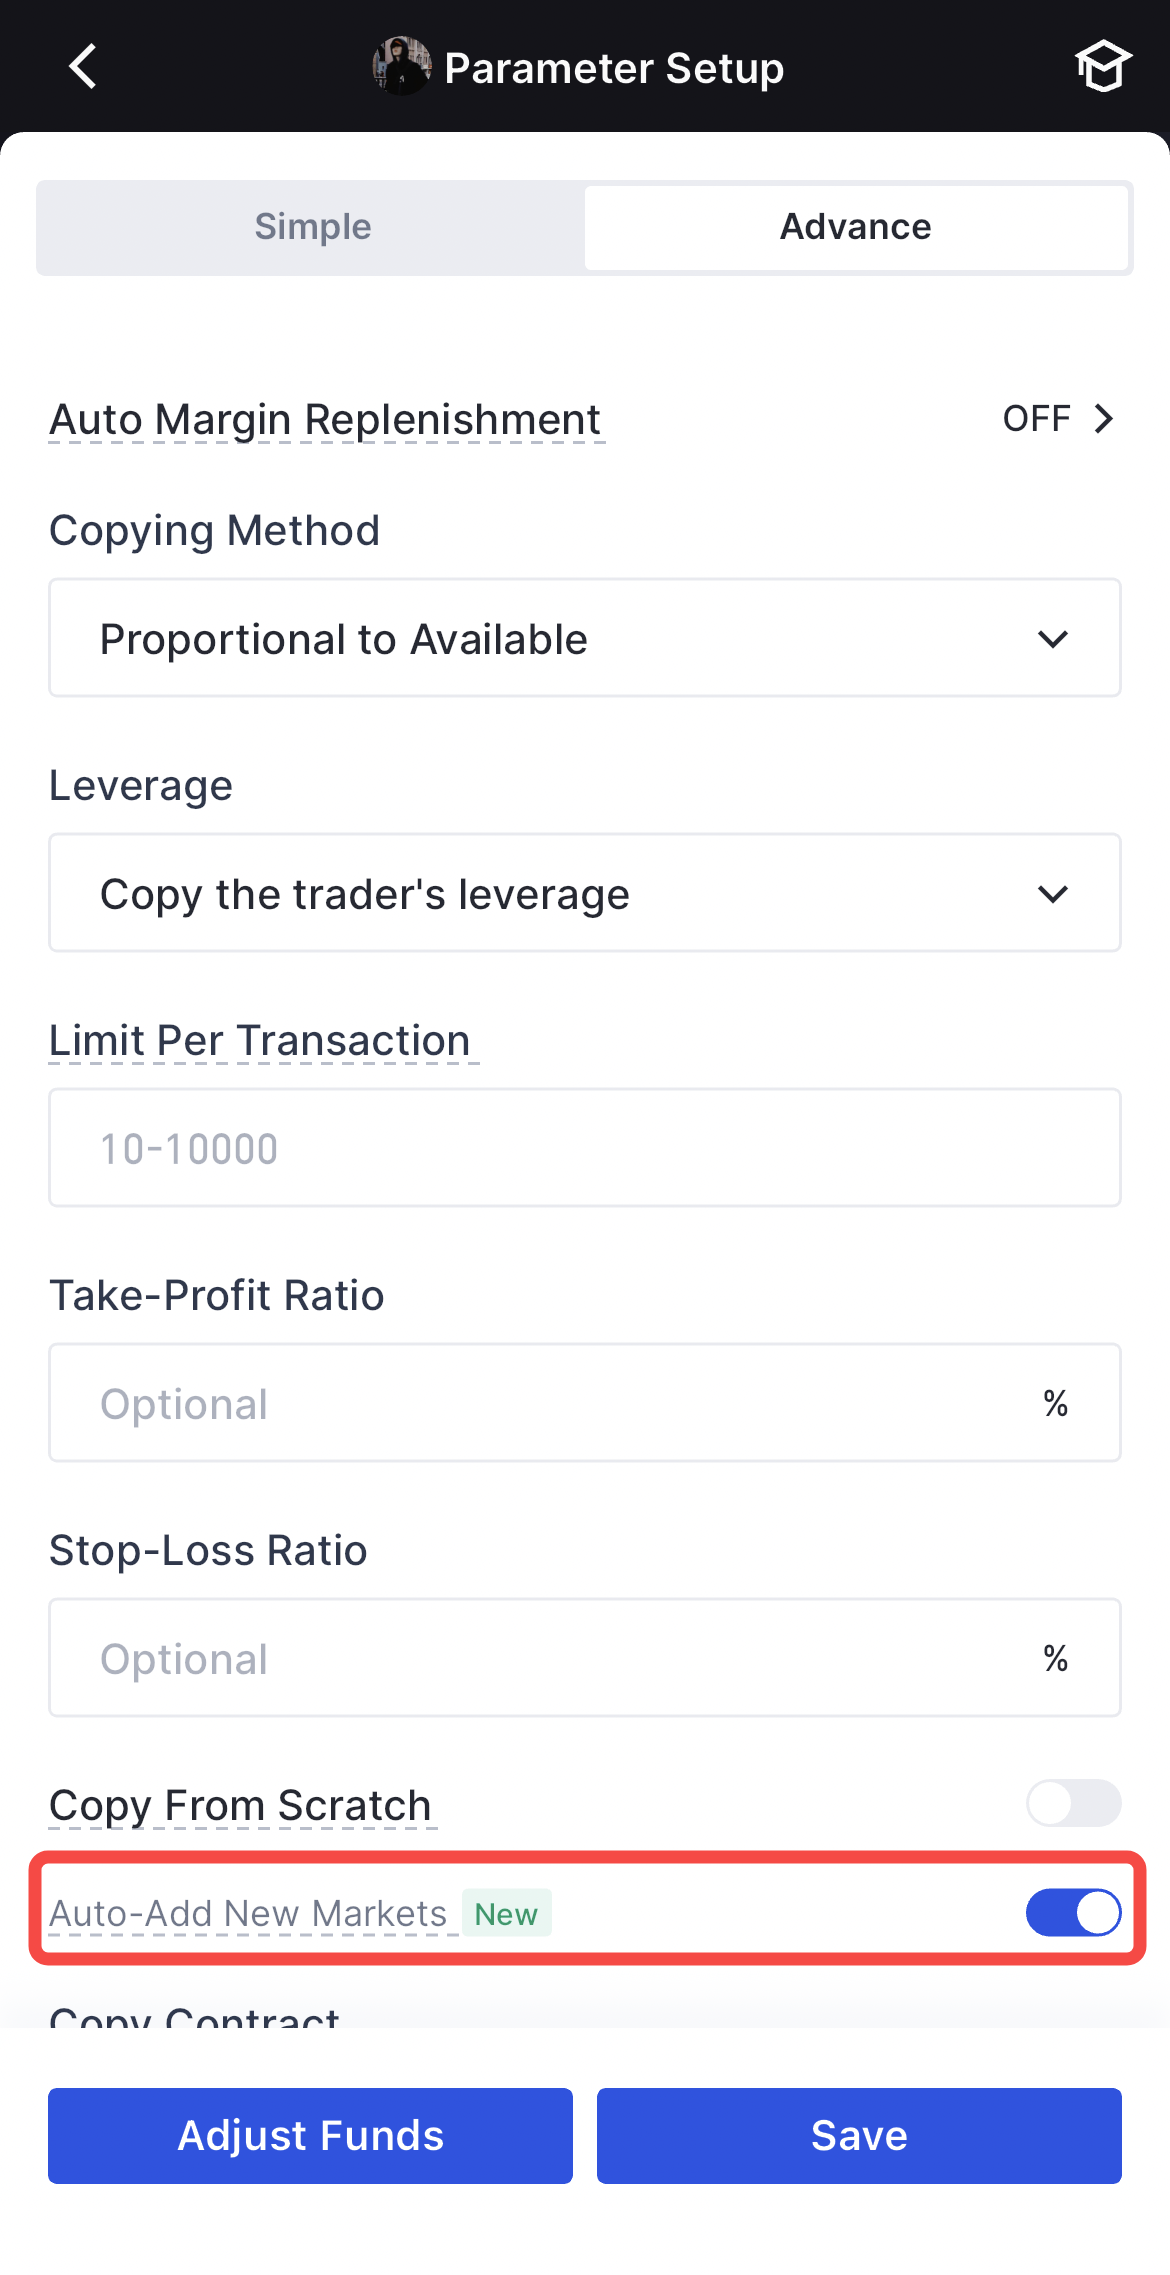Click percent sign in Take-Profit Ratio field
The width and height of the screenshot is (1170, 2275).
1055,1403
